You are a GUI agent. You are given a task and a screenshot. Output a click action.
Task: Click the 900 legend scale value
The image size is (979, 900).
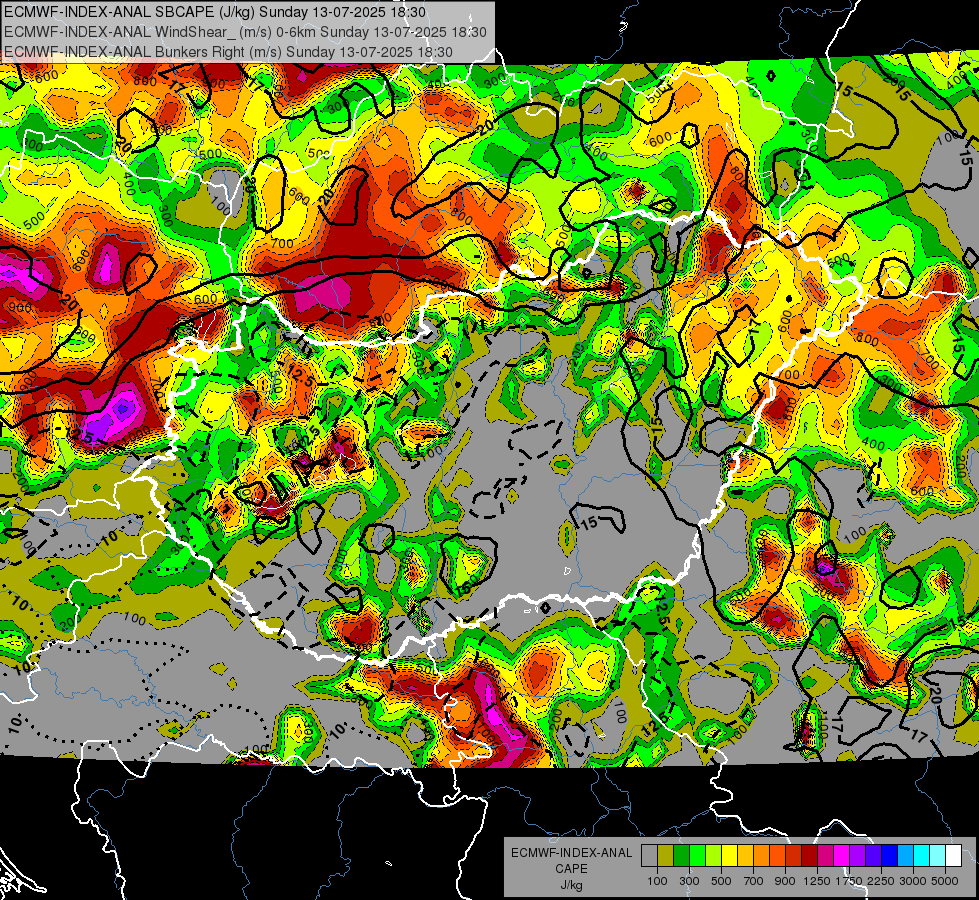(785, 881)
